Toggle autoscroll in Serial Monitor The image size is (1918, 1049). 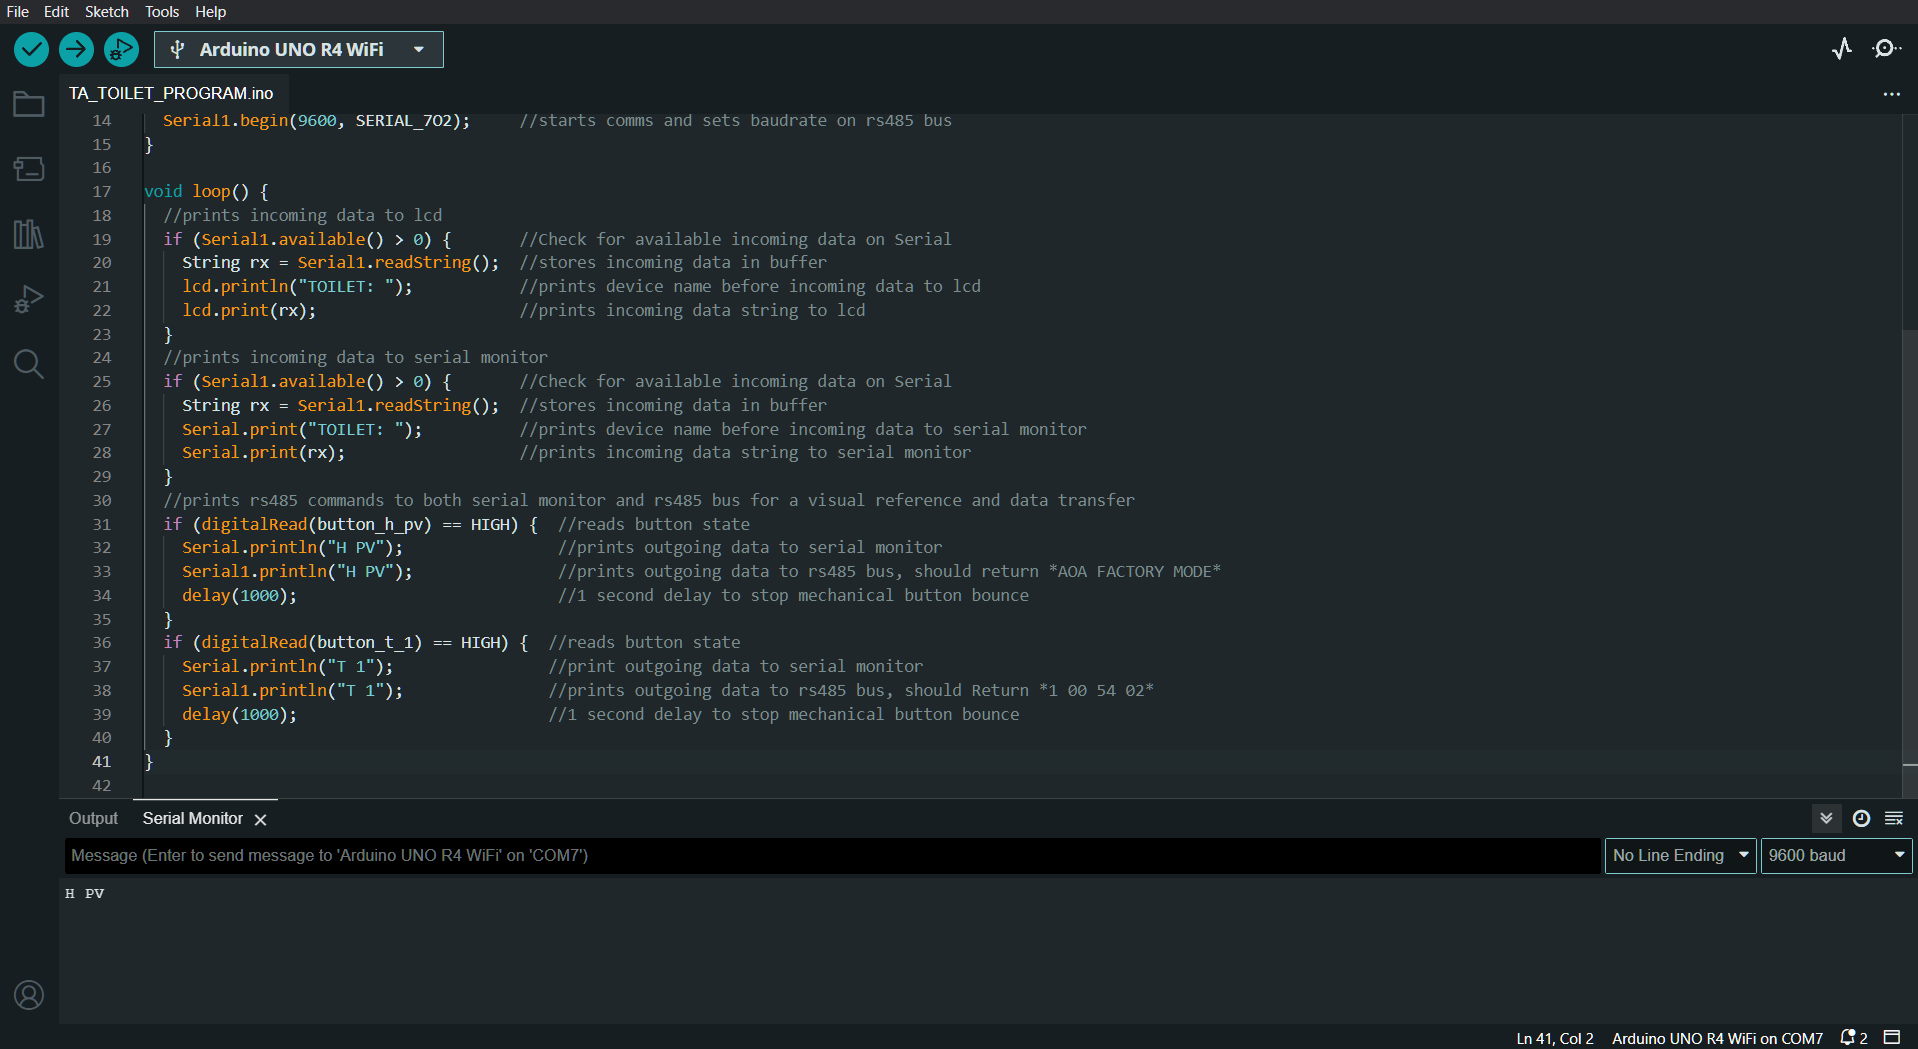(1826, 818)
